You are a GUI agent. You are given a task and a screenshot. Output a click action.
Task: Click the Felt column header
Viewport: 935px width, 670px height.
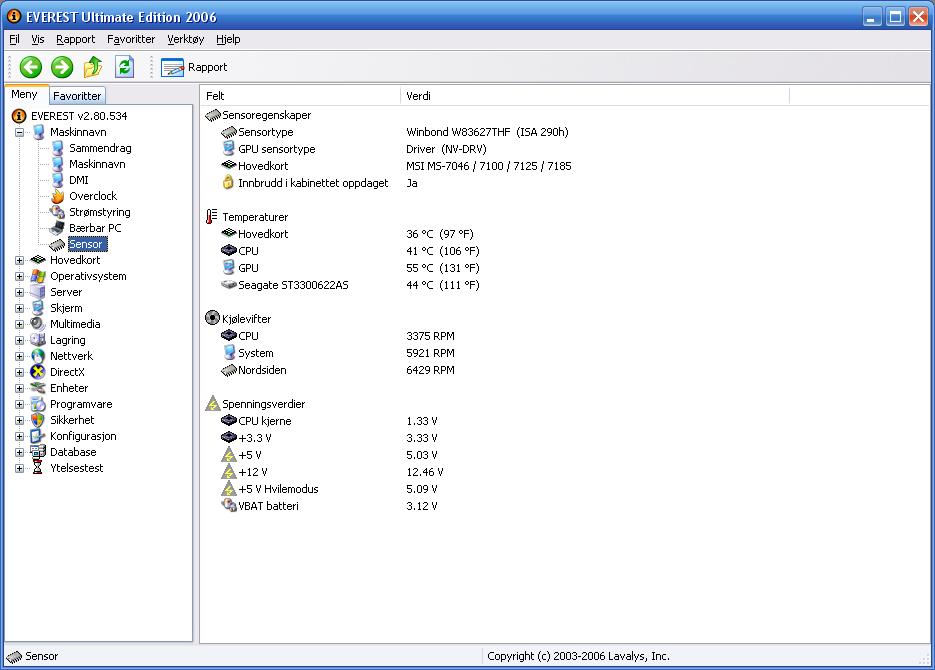tap(301, 96)
